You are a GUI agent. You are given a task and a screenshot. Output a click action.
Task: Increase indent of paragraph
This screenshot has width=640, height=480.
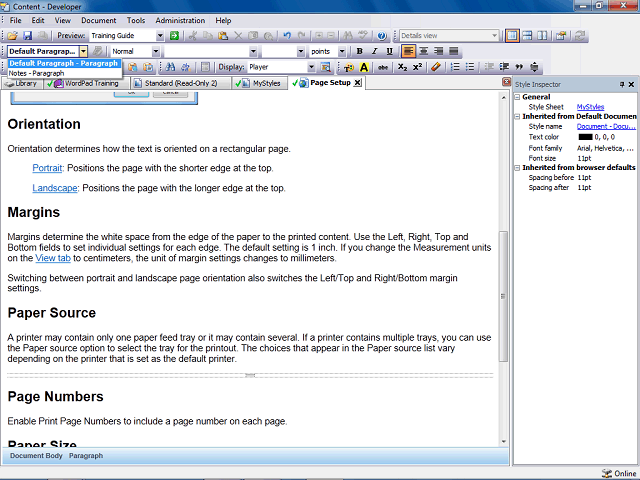504,67
